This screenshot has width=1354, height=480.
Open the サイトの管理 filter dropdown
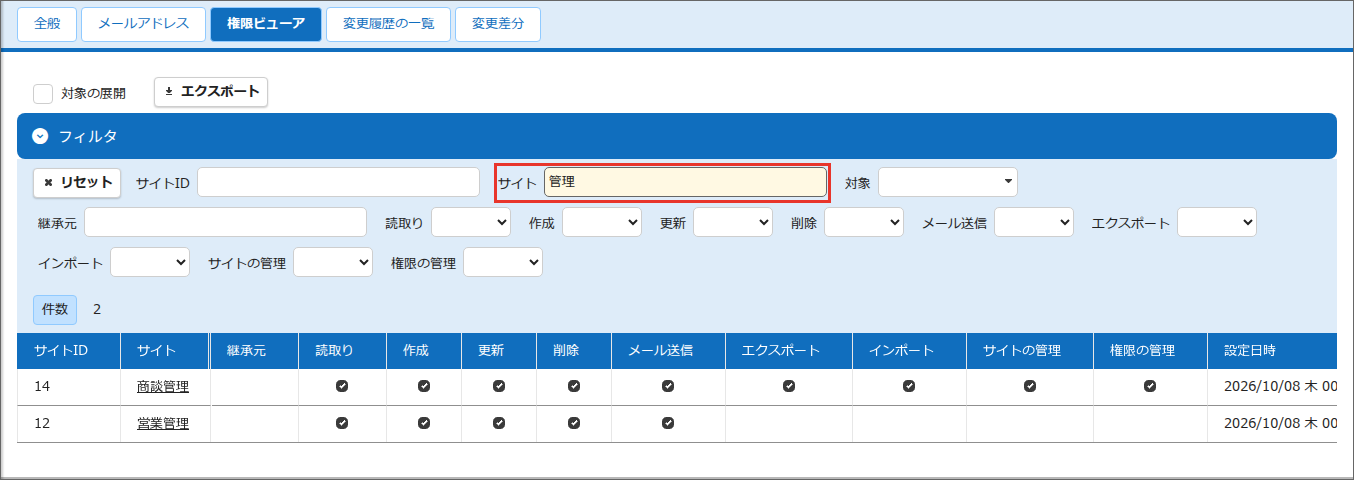(333, 262)
